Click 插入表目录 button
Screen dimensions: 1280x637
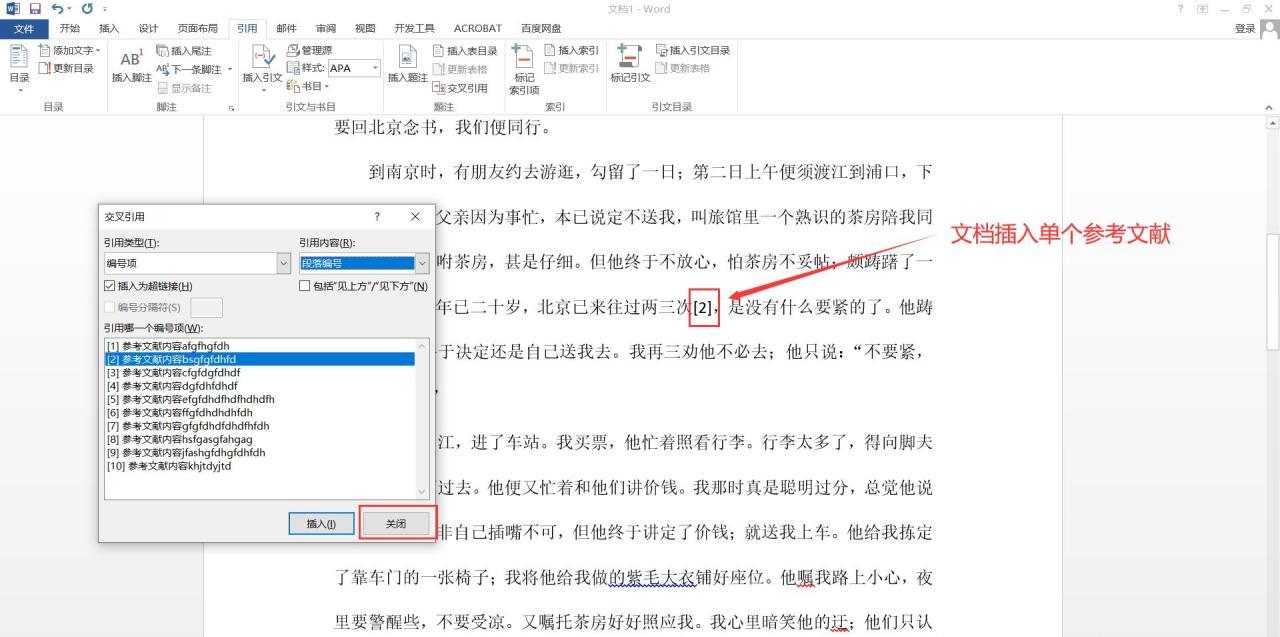click(465, 51)
